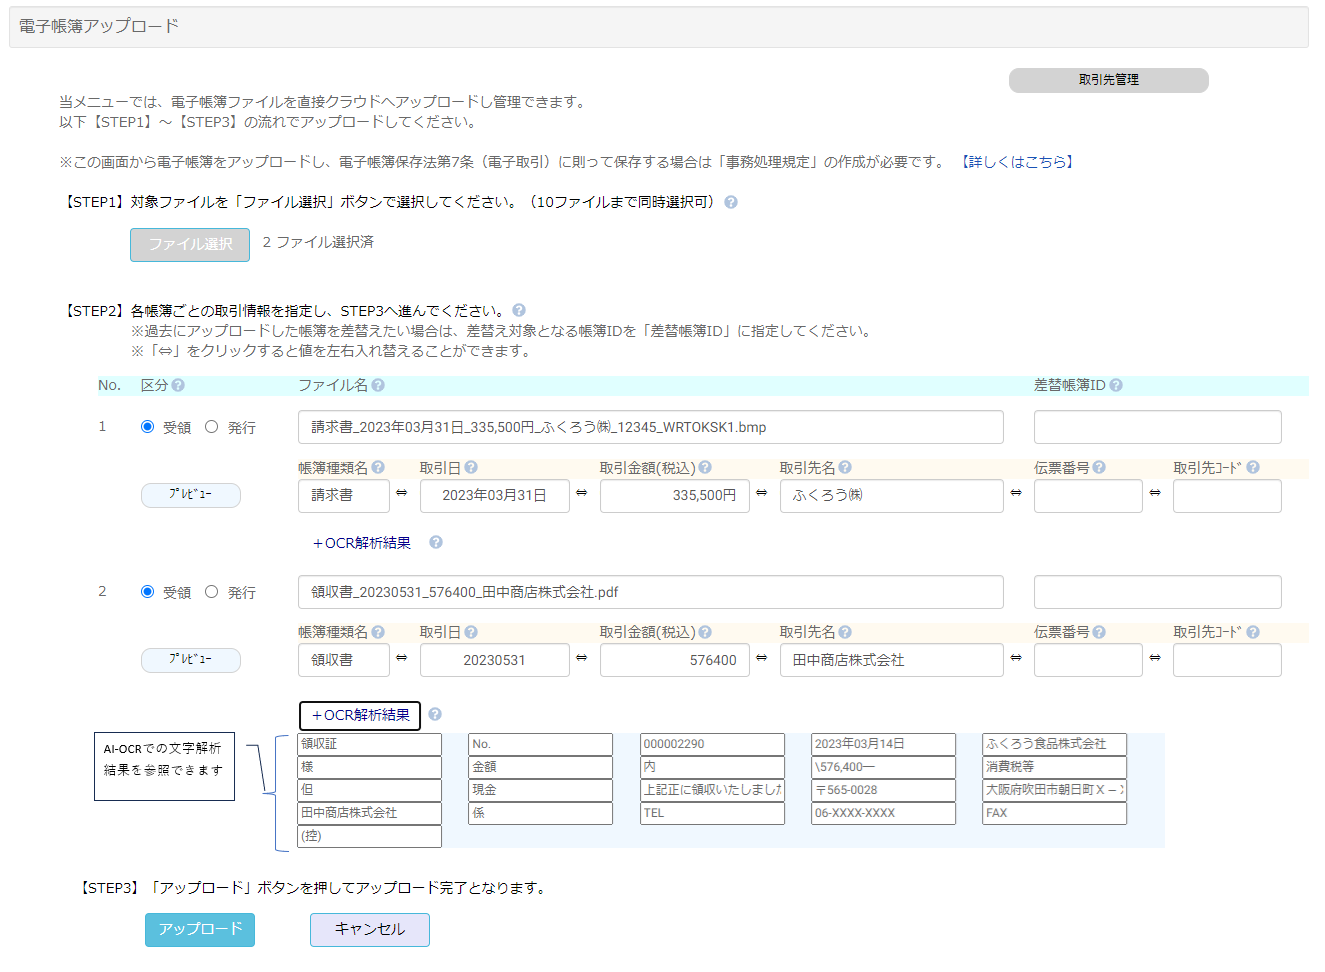
Task: Select 発行 radio button for file 2
Action: [212, 592]
